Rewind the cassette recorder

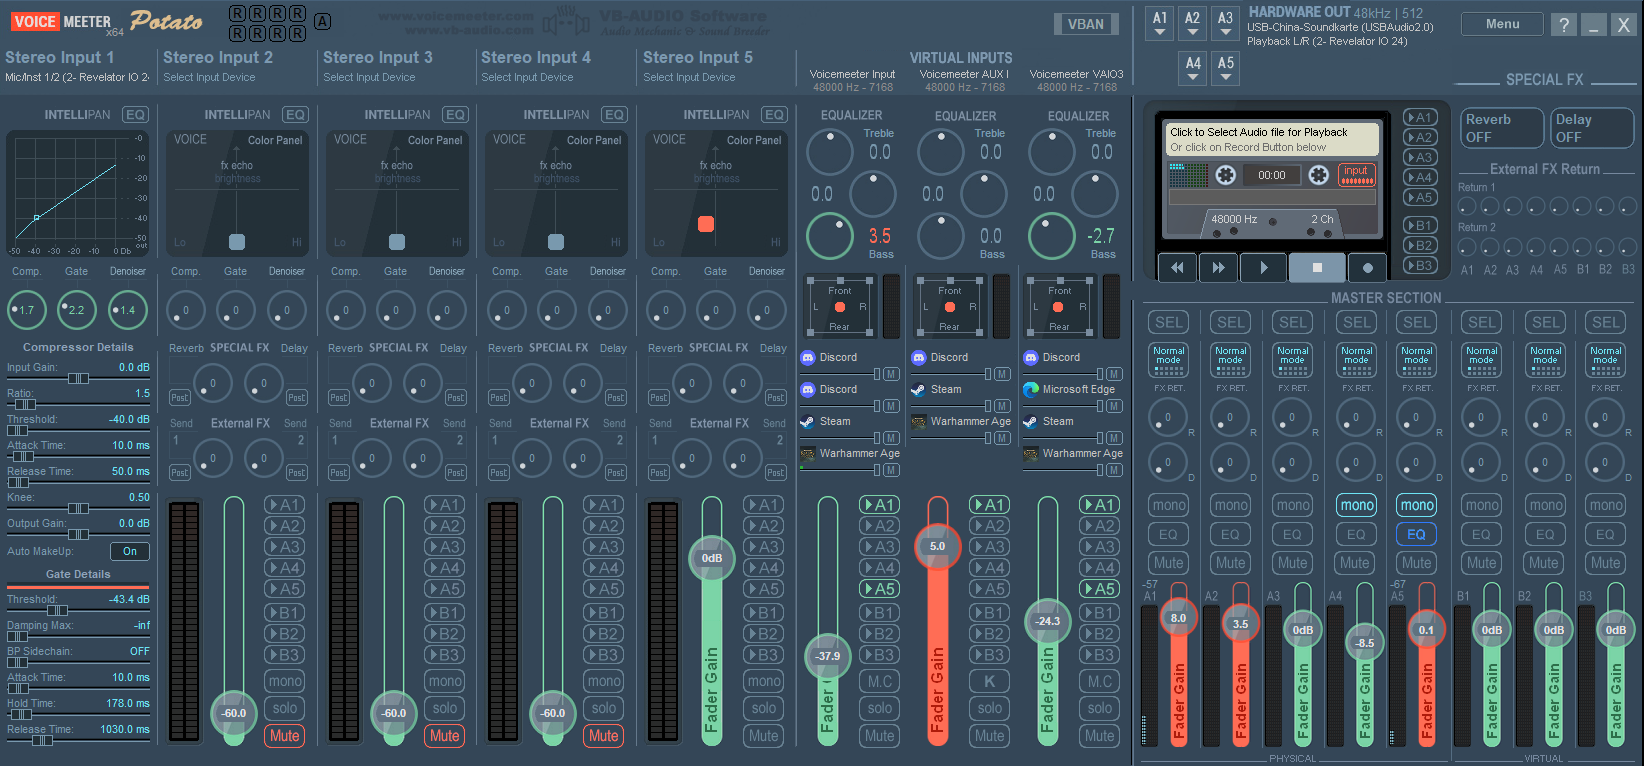1178,267
